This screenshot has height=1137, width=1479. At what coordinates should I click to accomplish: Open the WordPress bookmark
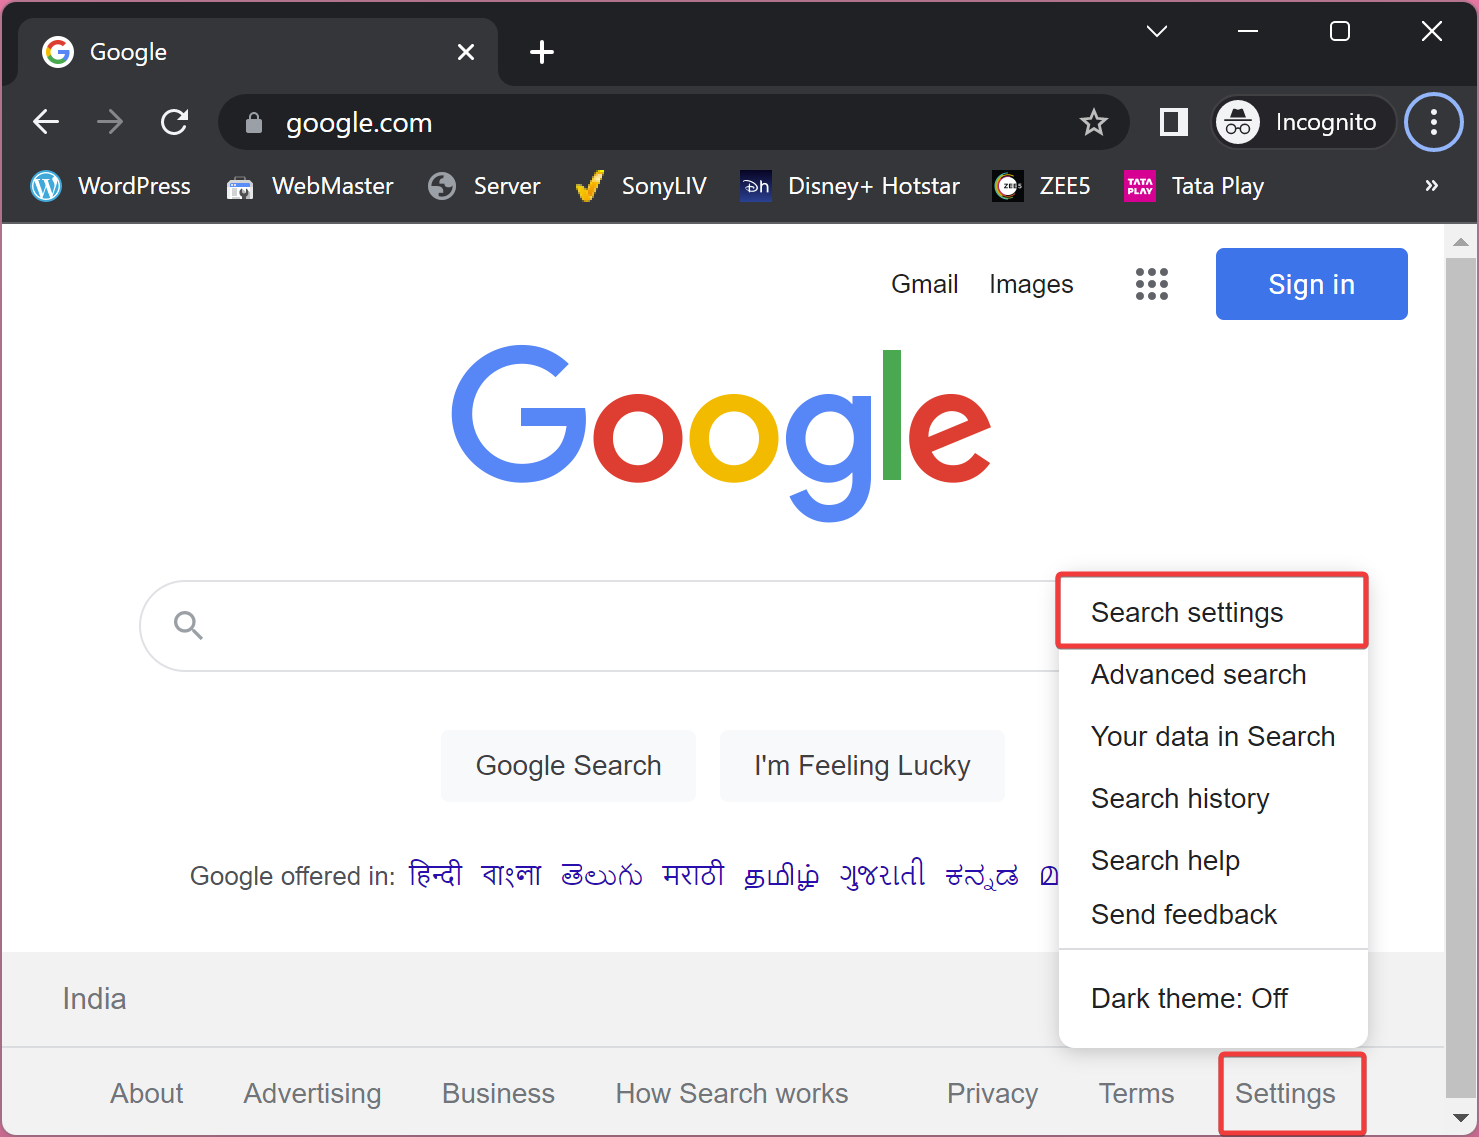[x=111, y=186]
